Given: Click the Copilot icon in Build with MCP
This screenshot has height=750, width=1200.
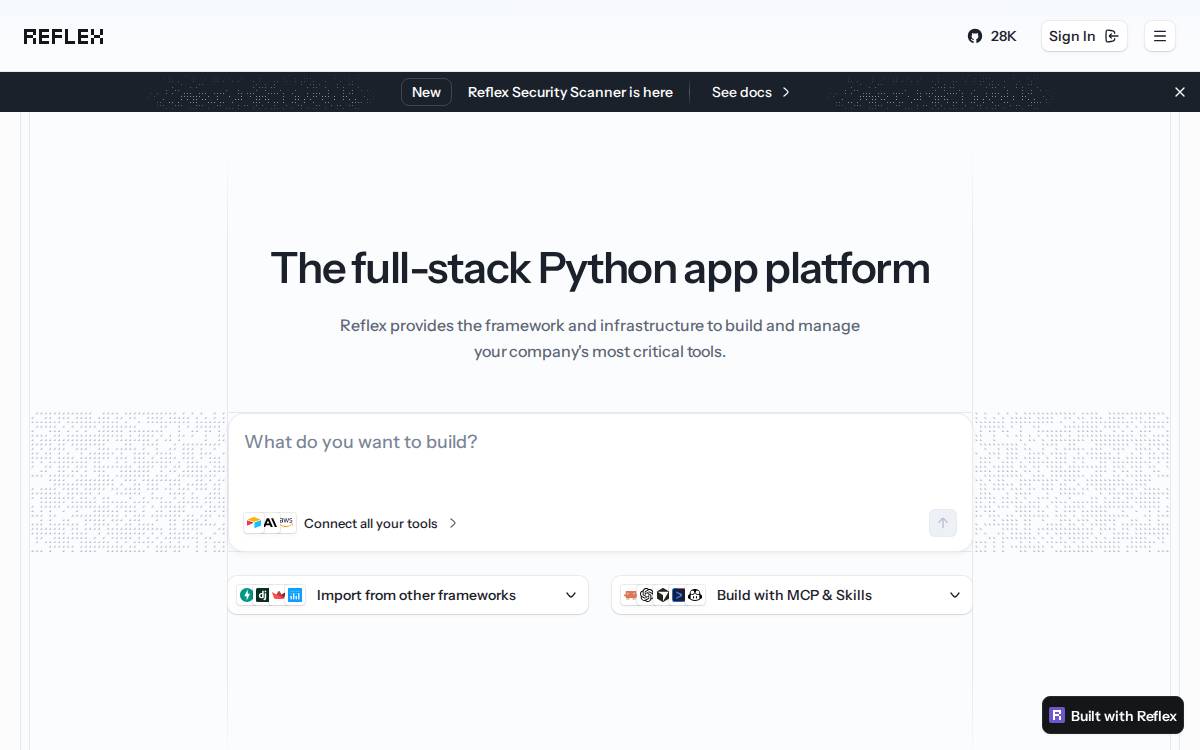Looking at the screenshot, I should pos(695,595).
